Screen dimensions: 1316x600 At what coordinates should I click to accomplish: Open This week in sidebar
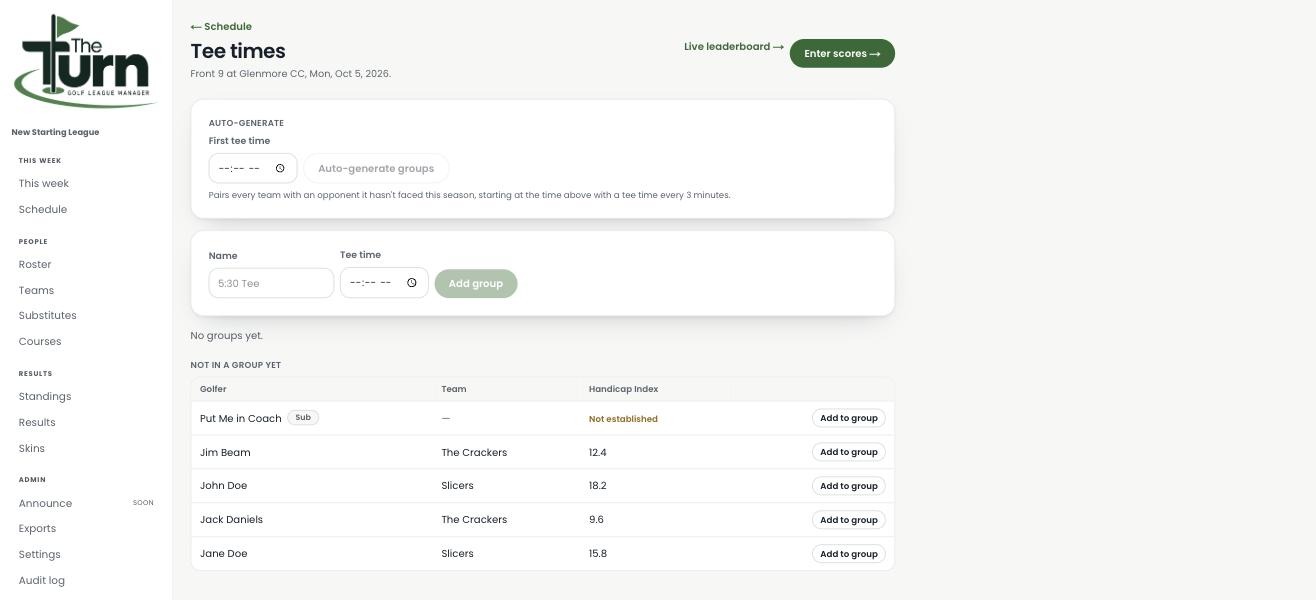44,184
